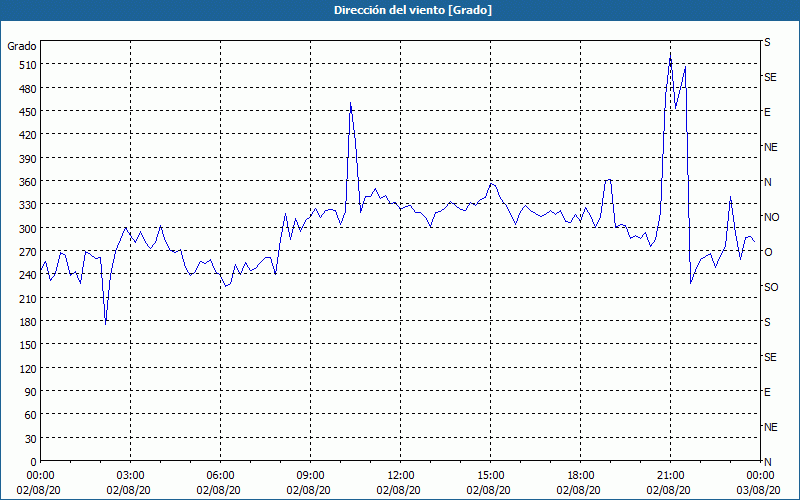This screenshot has width=800, height=500.
Task: Click the "Grado" unit label on the axis
Action: click(x=22, y=46)
